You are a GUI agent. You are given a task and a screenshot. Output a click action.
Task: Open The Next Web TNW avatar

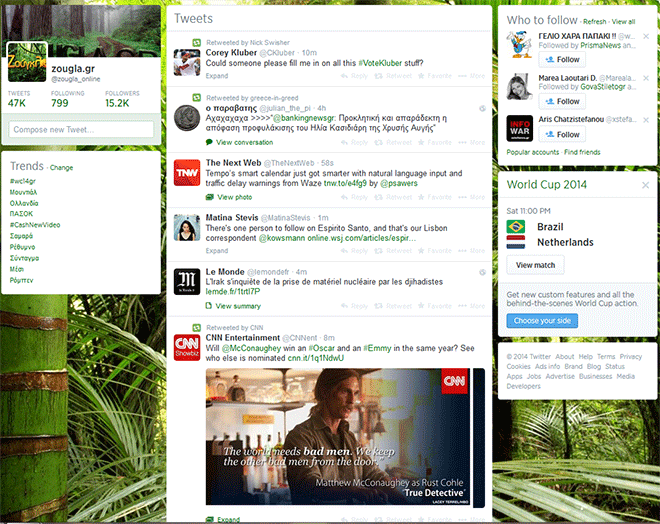coord(188,174)
